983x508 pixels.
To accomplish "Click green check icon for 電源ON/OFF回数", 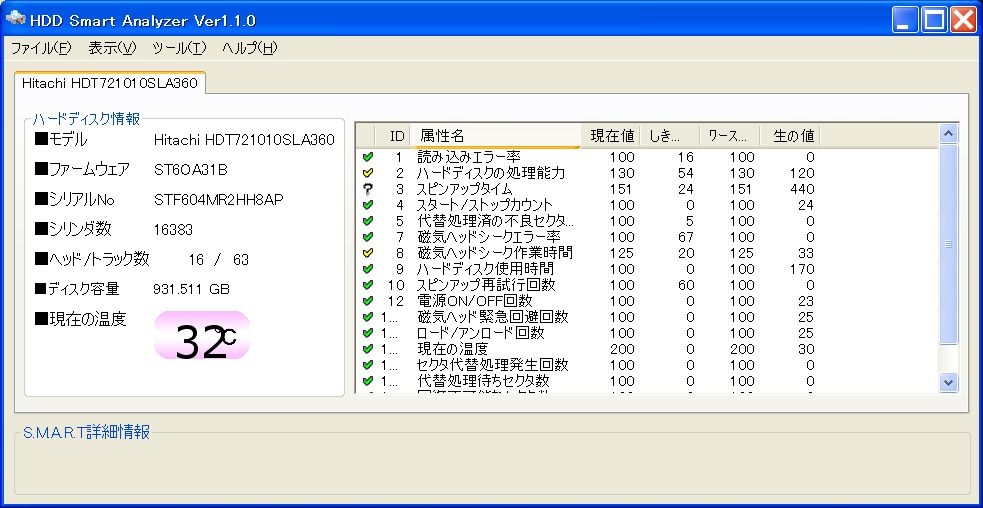I will pos(368,301).
